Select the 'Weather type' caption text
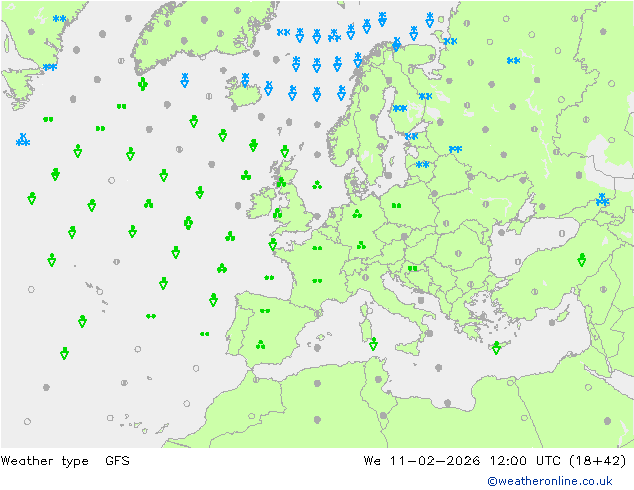 click(x=44, y=461)
